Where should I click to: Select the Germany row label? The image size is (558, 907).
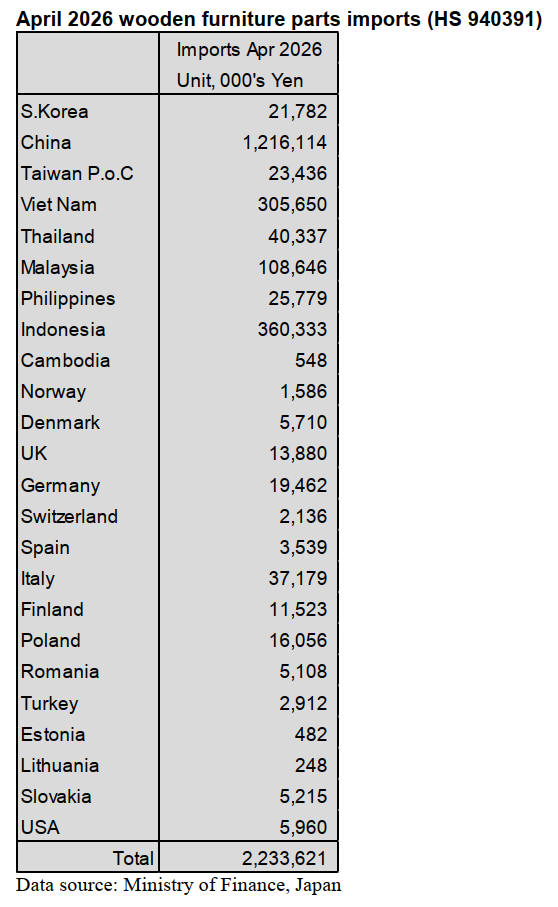60,486
